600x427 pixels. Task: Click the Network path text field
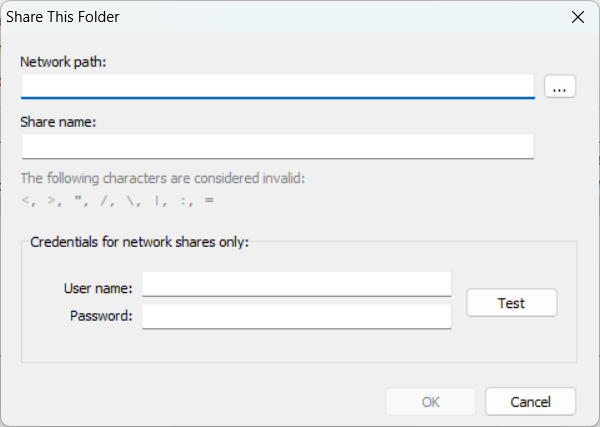point(277,87)
